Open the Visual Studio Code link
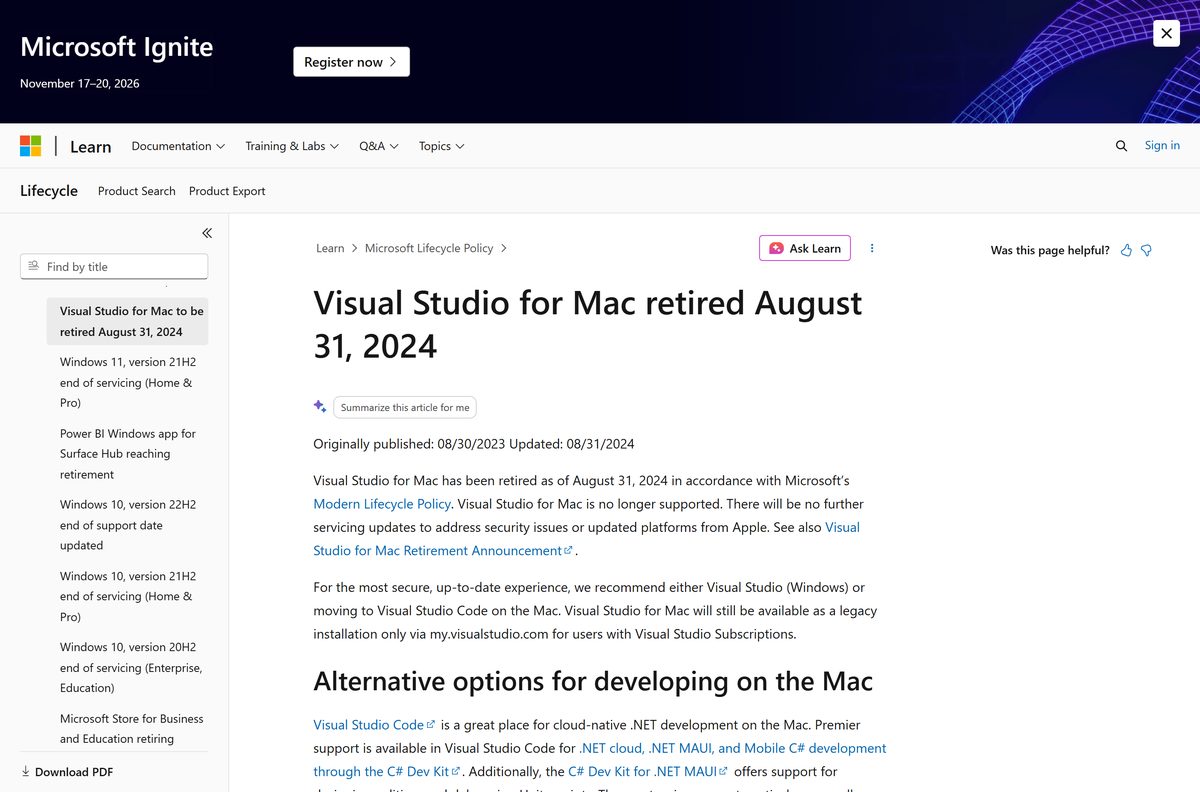Screen dimensions: 1200x792 point(374,725)
